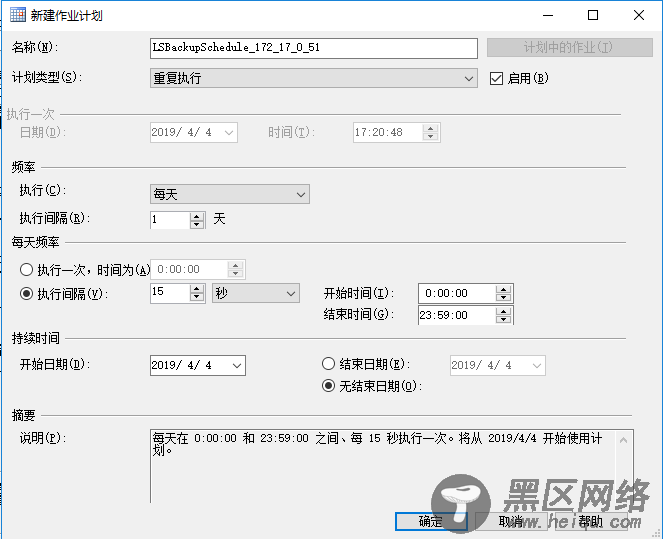Open the interval unit dropdown showing 秒
The image size is (663, 539).
(x=256, y=293)
